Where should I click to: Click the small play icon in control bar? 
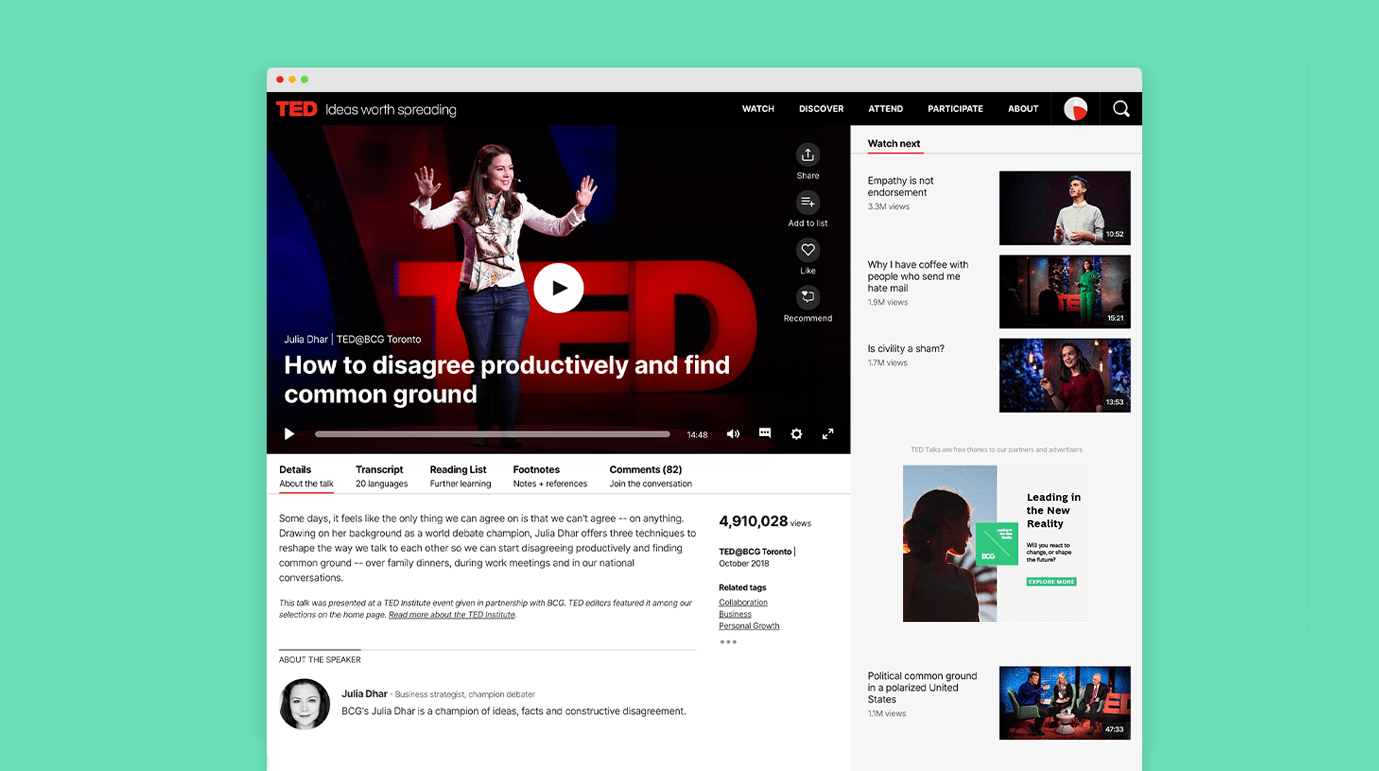coord(289,434)
